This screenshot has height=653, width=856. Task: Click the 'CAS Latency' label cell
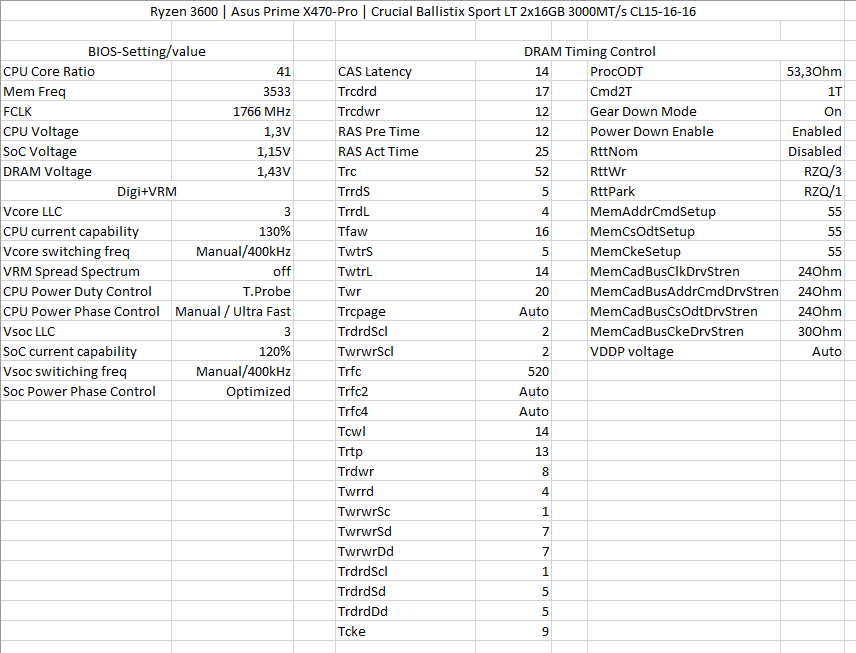pos(406,72)
